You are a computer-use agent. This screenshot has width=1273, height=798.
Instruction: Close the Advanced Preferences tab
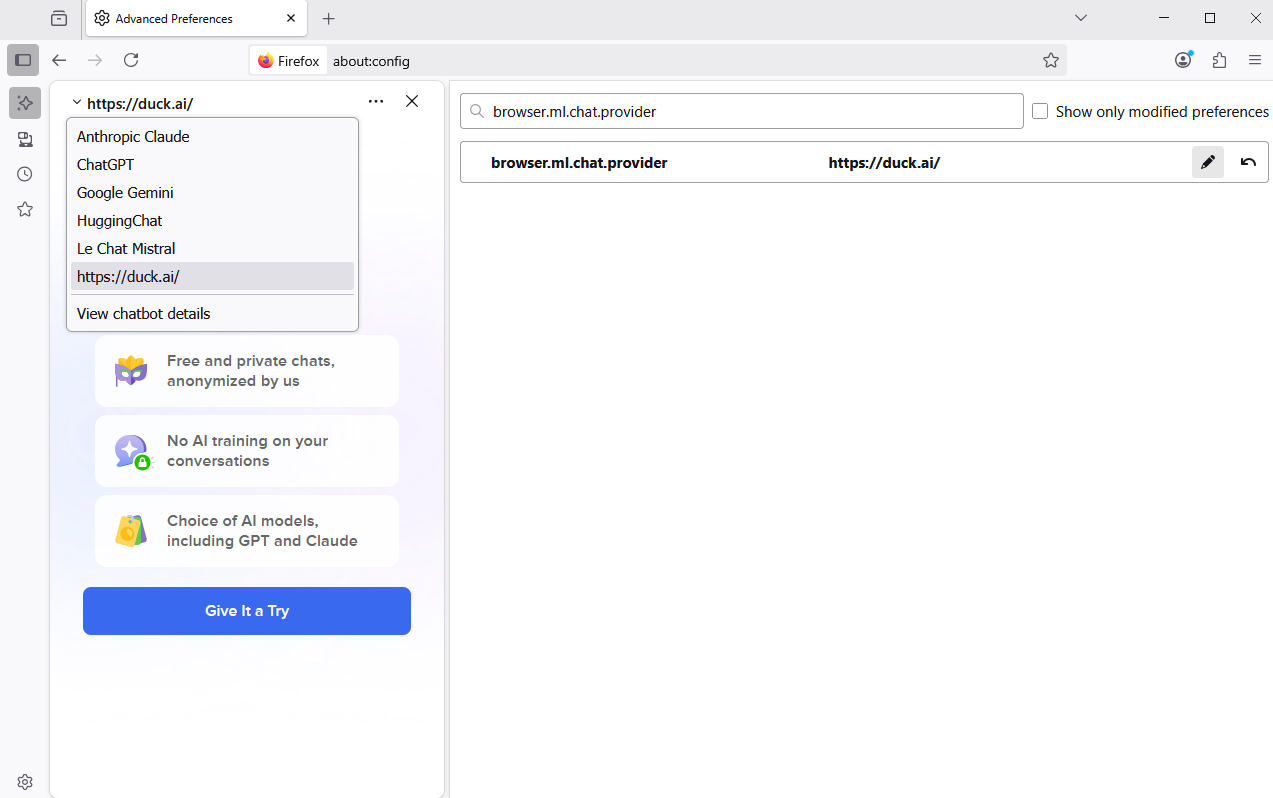291,18
